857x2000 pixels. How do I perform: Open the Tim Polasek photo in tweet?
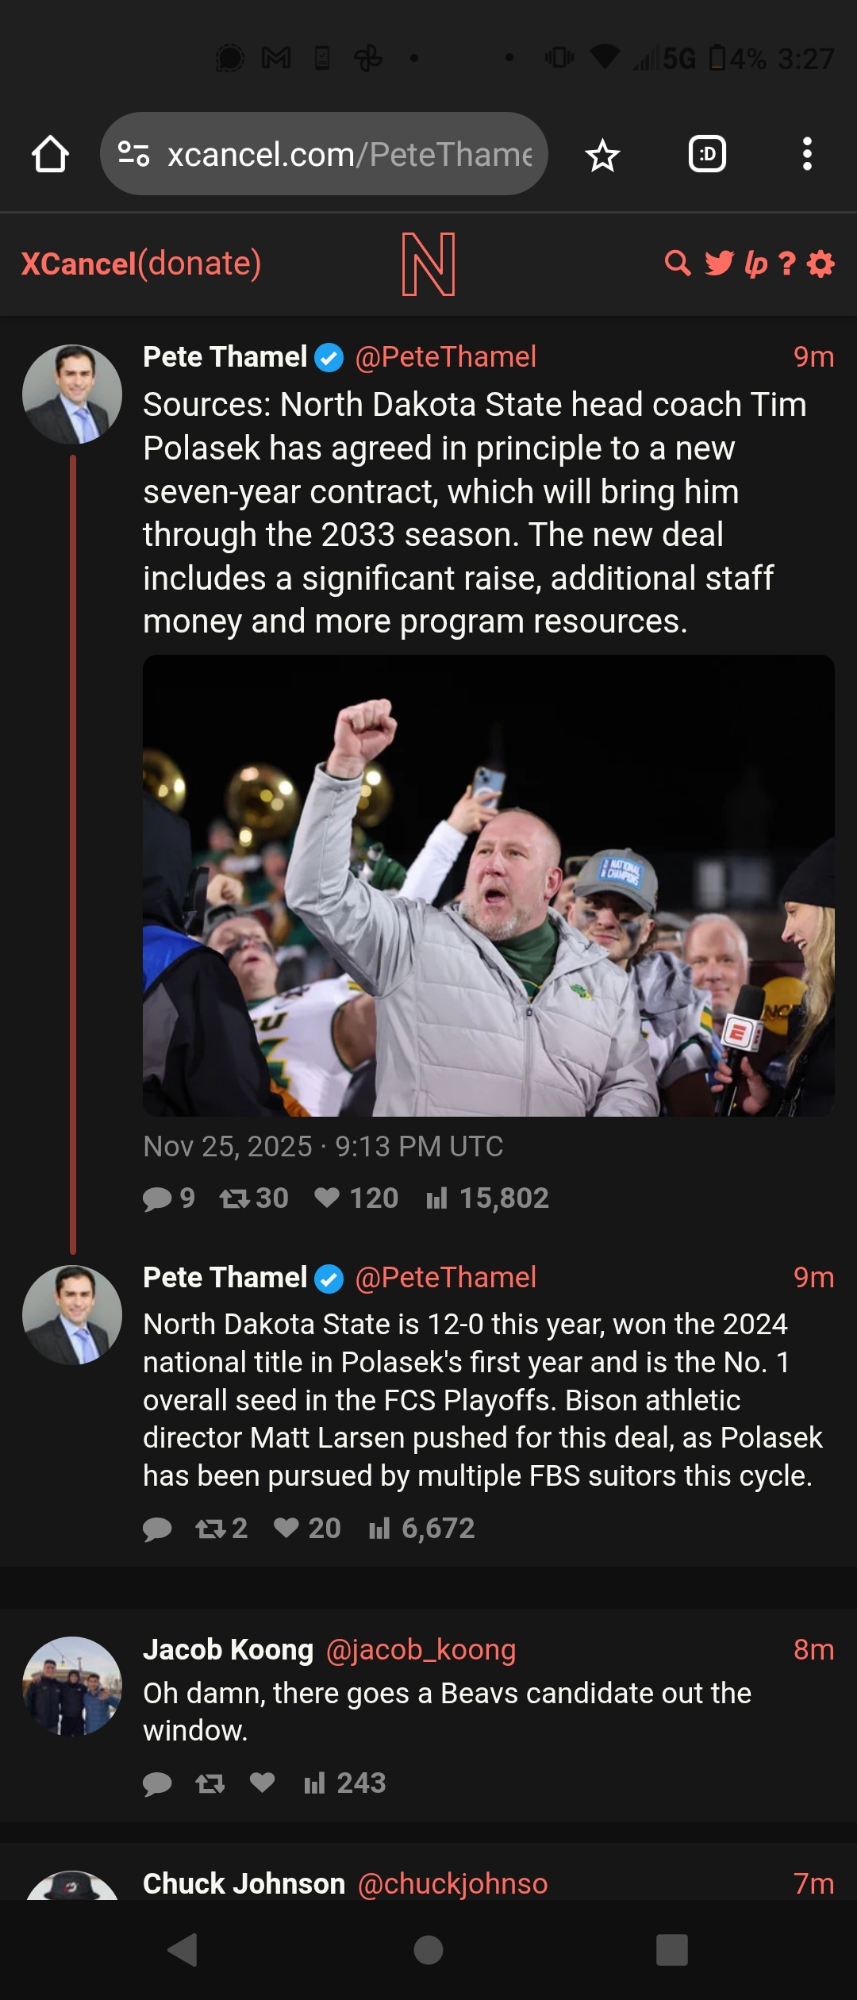[x=488, y=885]
